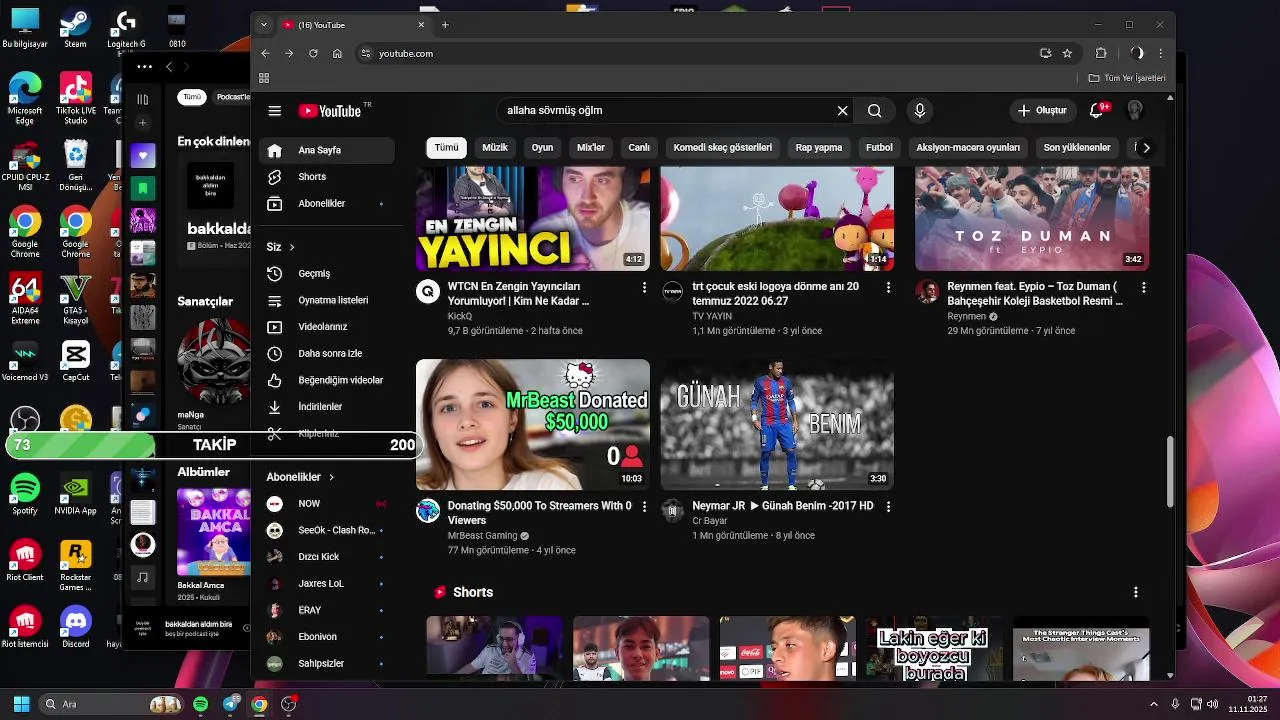The image size is (1280, 720).
Task: Open CapCut desktop icon
Action: (x=75, y=362)
